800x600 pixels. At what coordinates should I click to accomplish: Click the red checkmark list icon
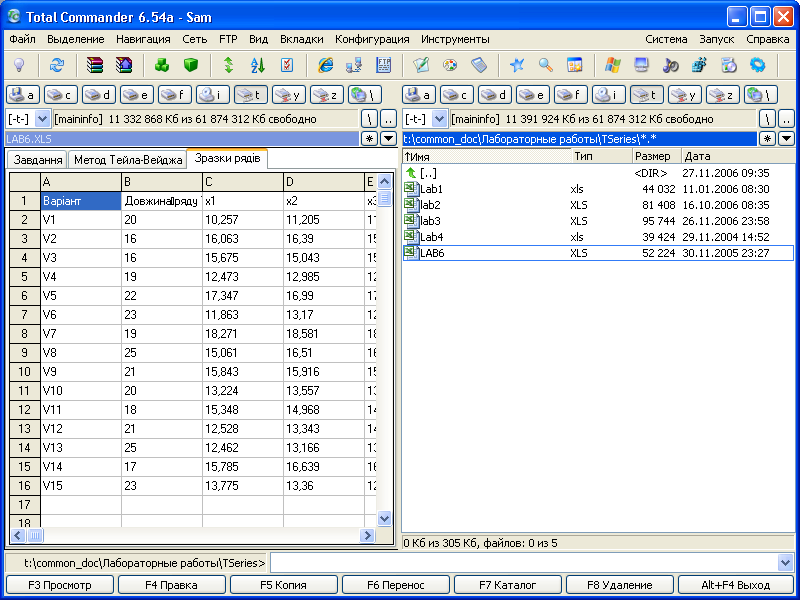[x=287, y=65]
